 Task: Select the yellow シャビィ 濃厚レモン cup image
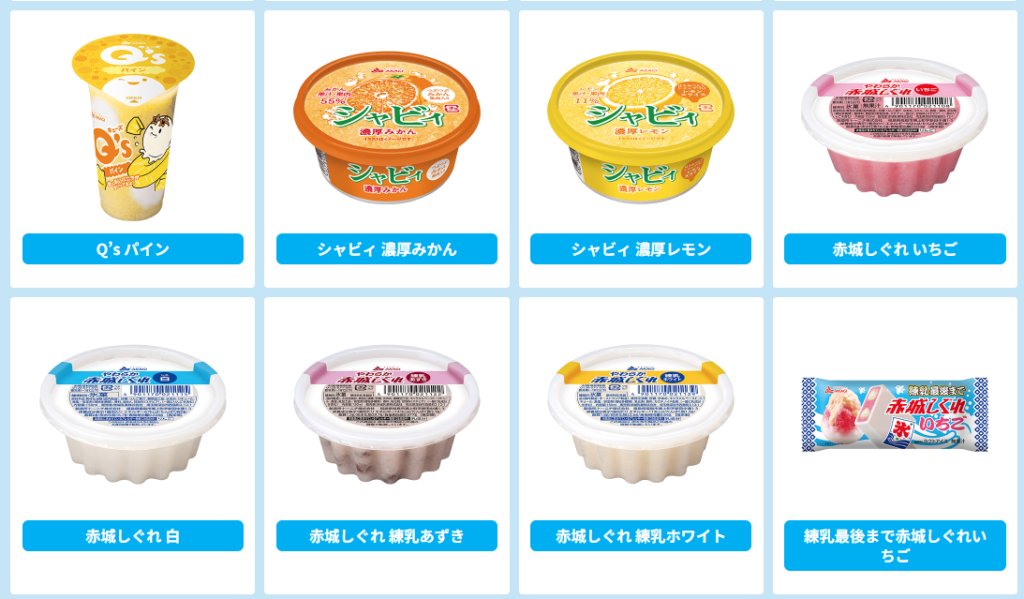tap(641, 128)
